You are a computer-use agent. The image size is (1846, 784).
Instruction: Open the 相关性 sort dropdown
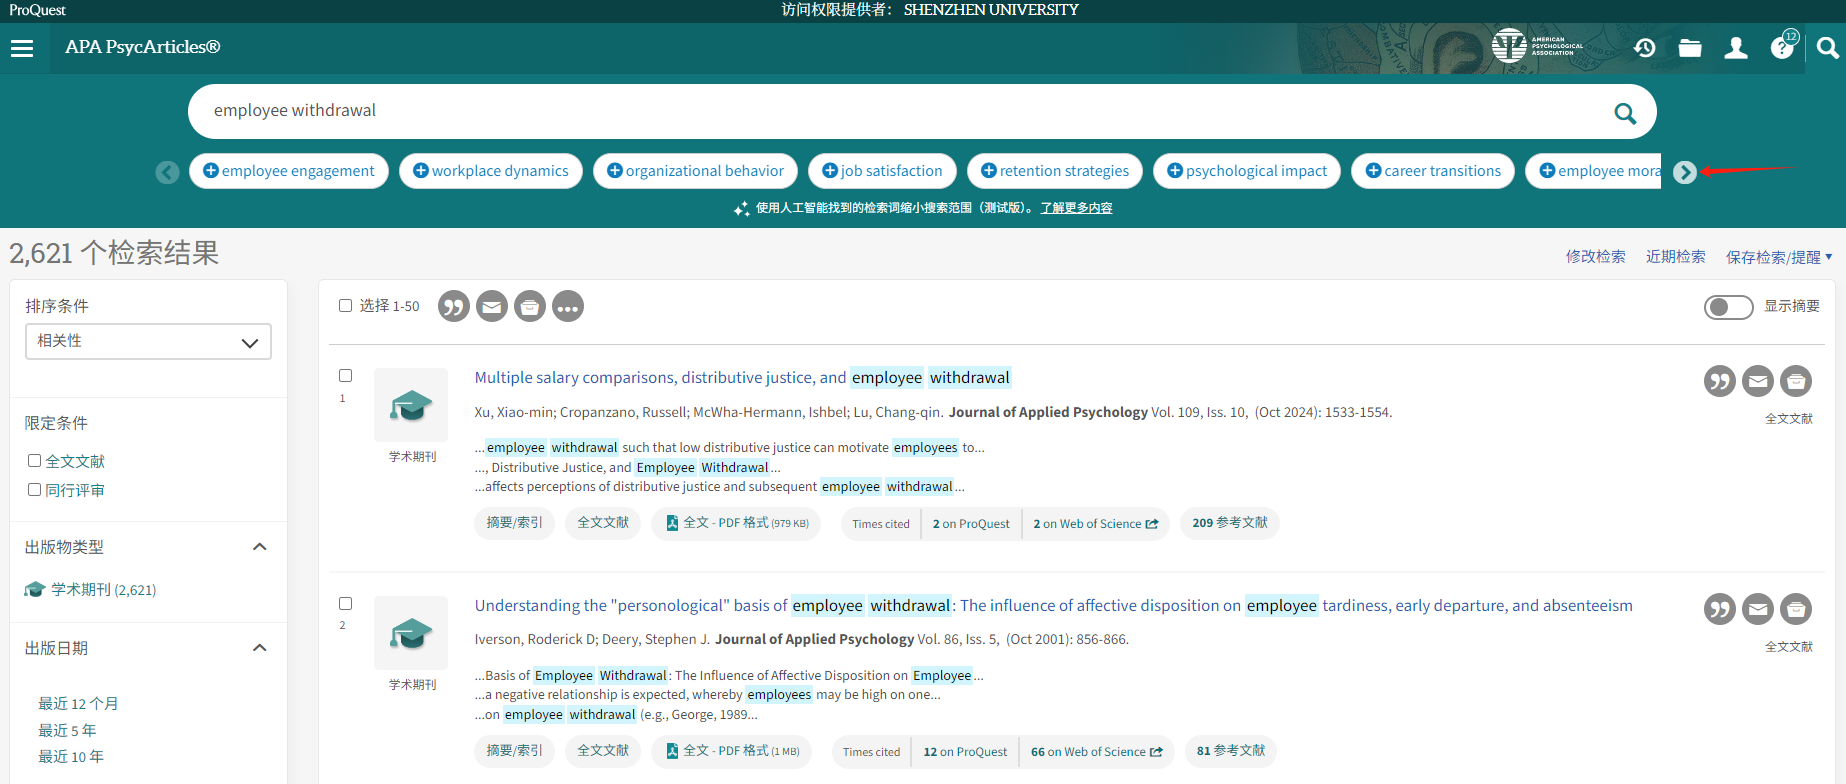[x=148, y=342]
